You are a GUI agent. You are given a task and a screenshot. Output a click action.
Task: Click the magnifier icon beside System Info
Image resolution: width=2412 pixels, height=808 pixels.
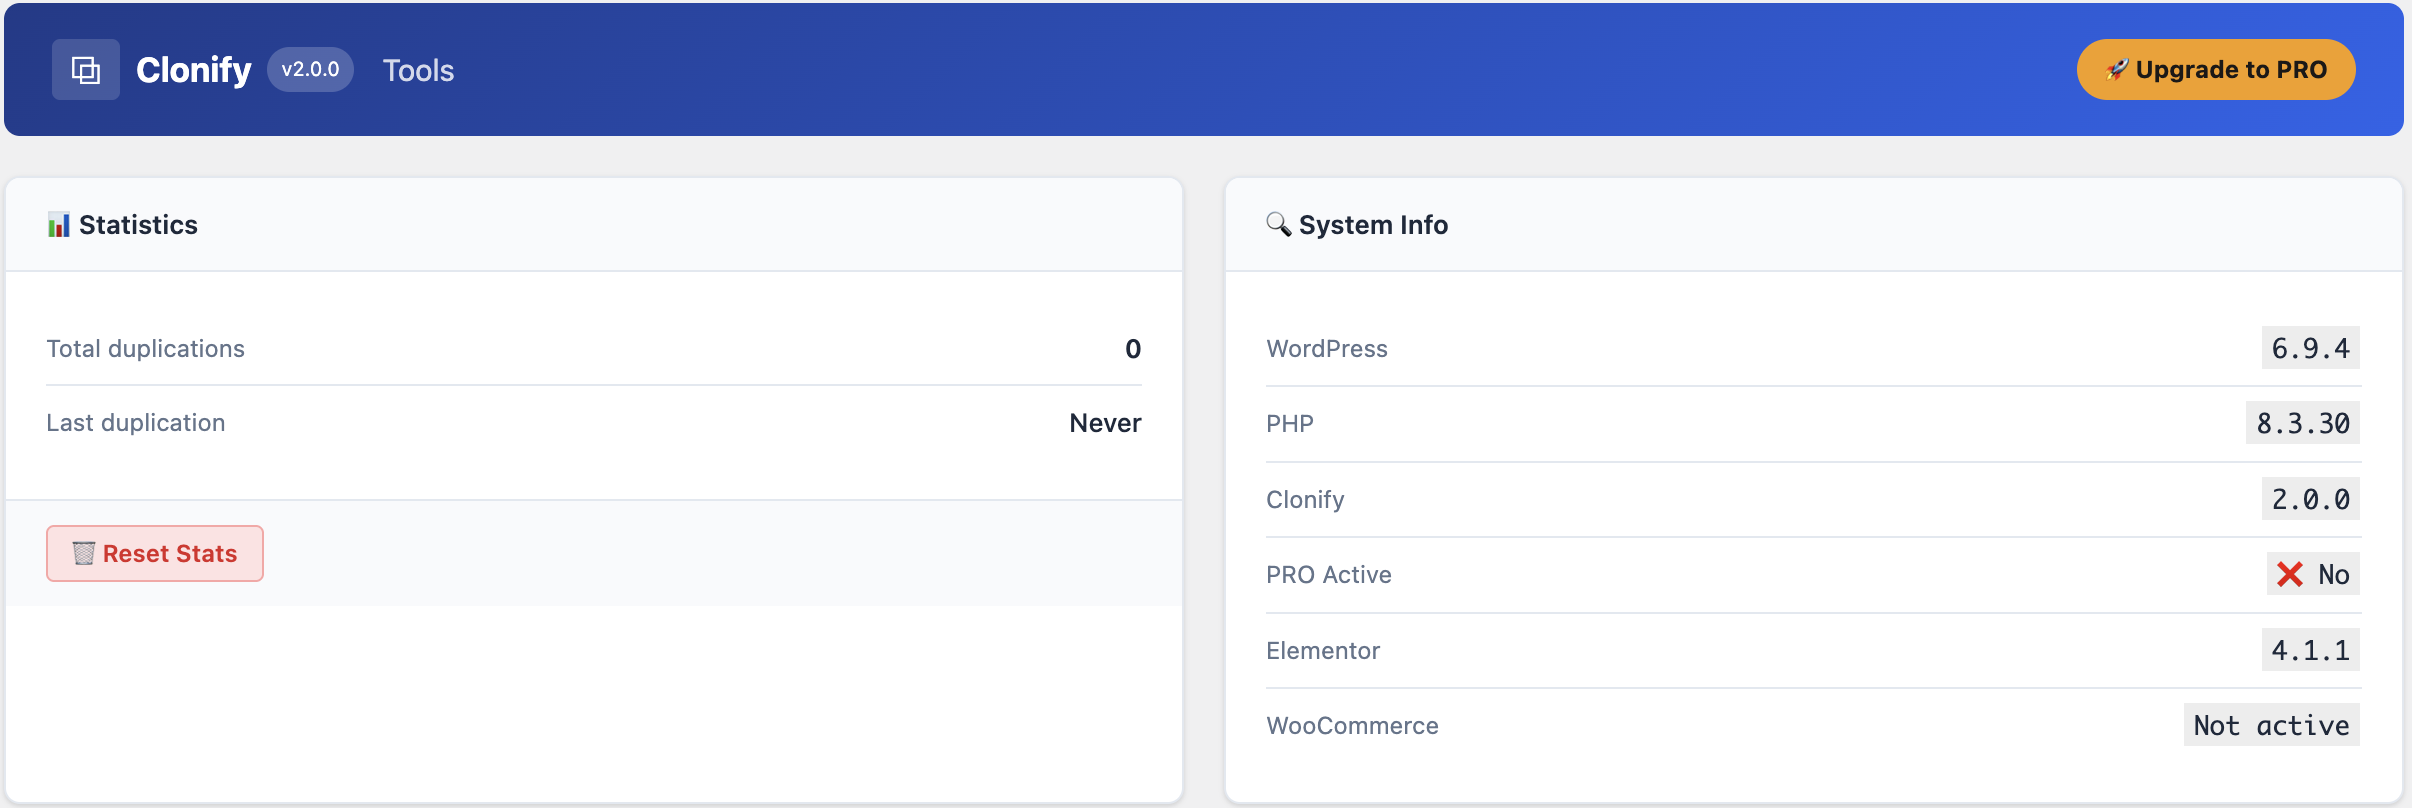pyautogui.click(x=1278, y=224)
